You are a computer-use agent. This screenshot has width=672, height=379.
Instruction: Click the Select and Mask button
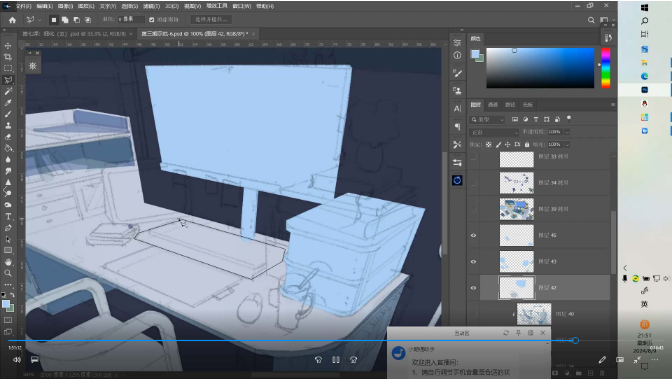[211, 20]
